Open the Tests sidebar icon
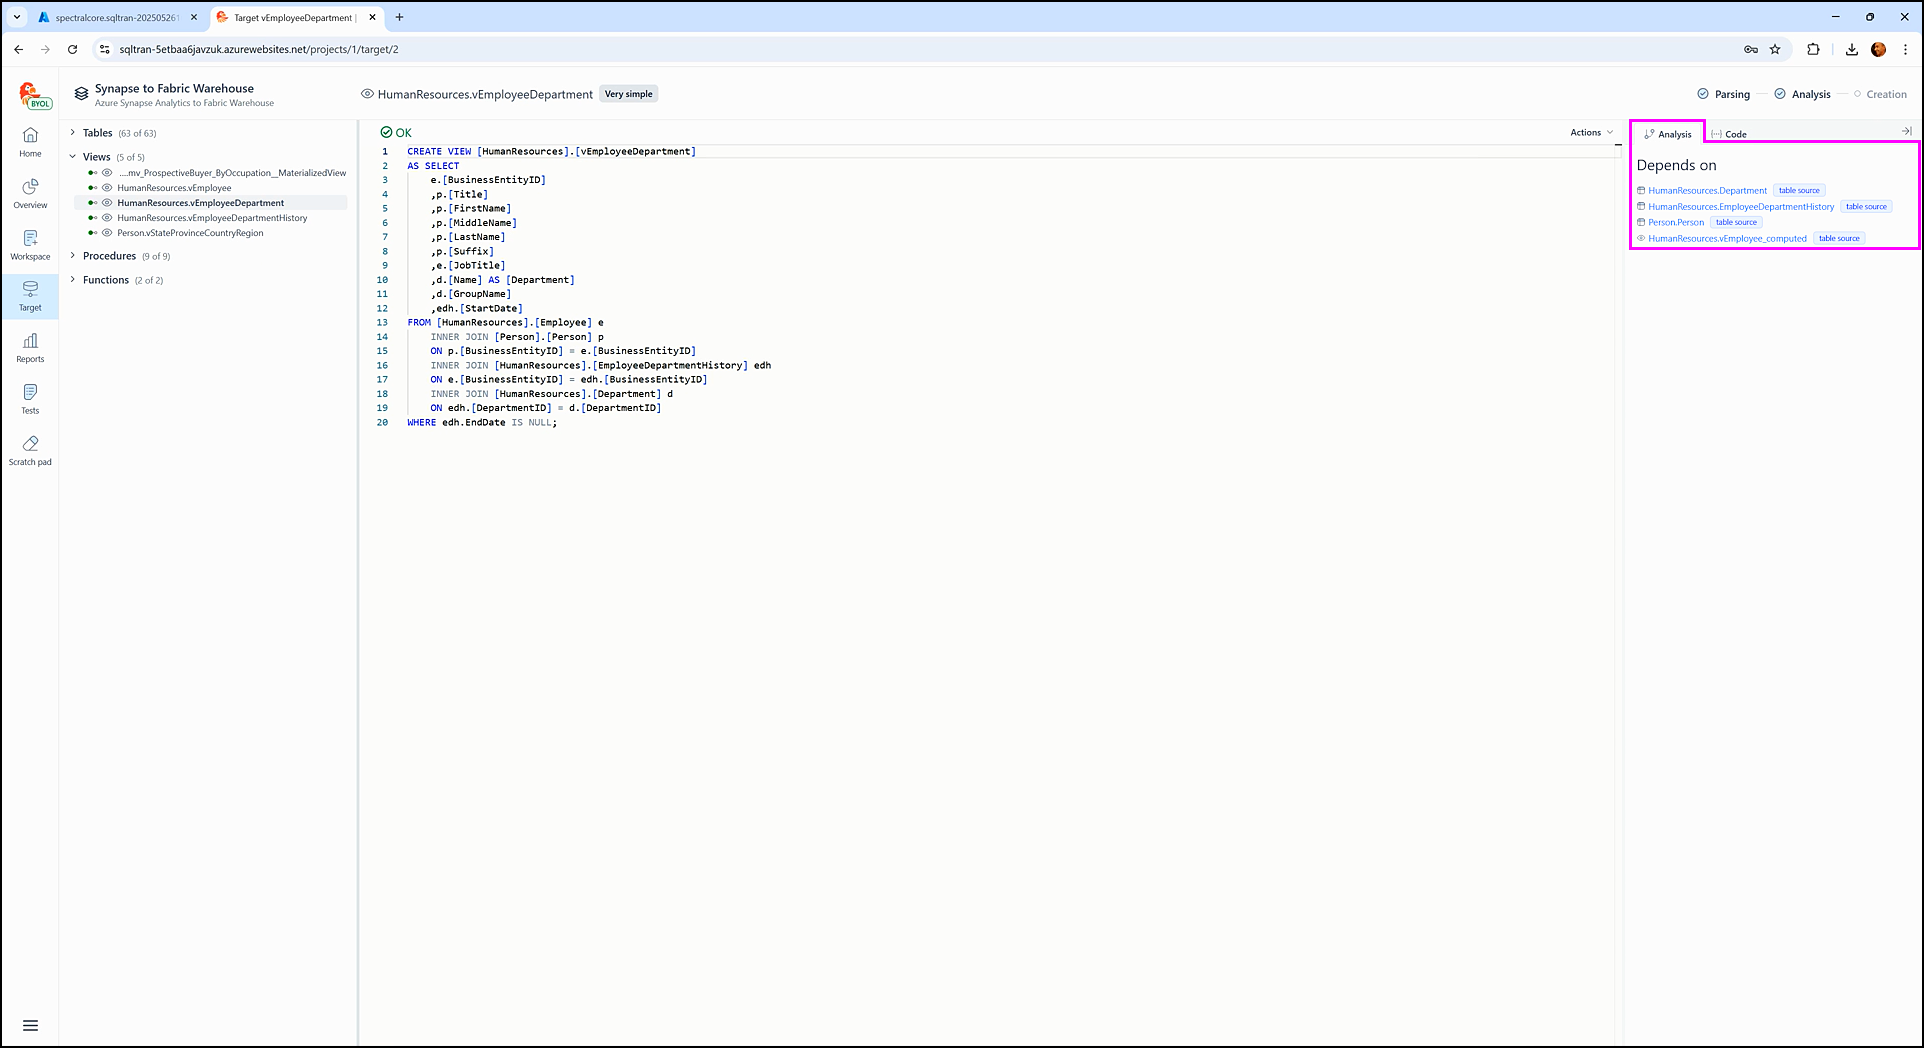1924x1048 pixels. (30, 393)
